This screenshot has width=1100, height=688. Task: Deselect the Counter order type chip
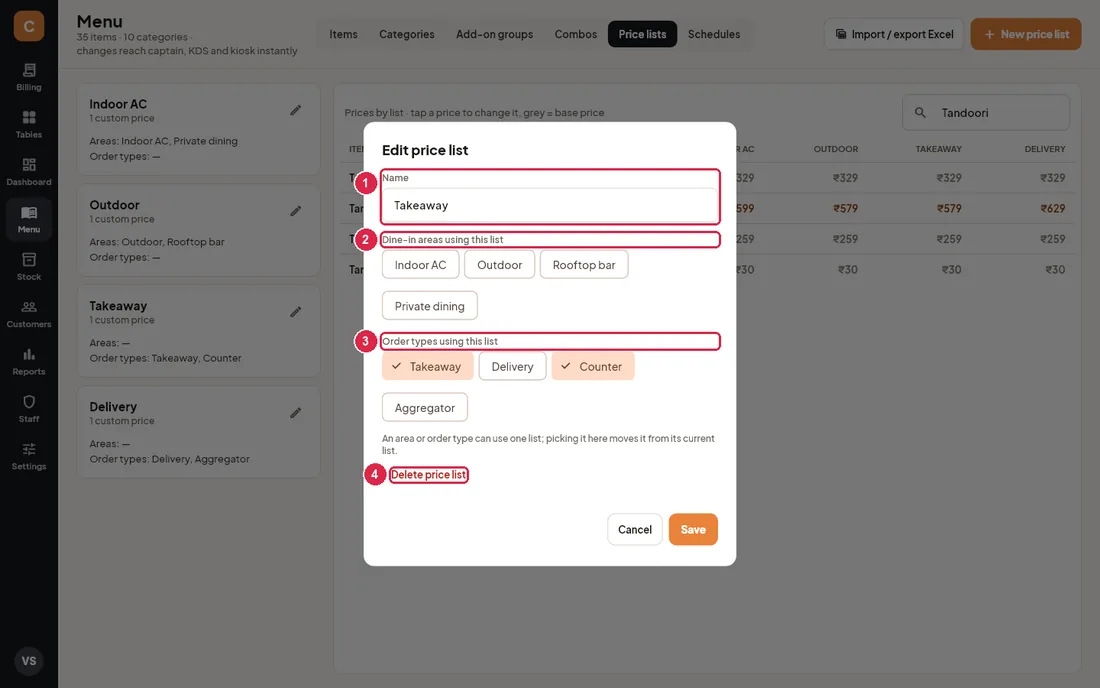point(593,366)
